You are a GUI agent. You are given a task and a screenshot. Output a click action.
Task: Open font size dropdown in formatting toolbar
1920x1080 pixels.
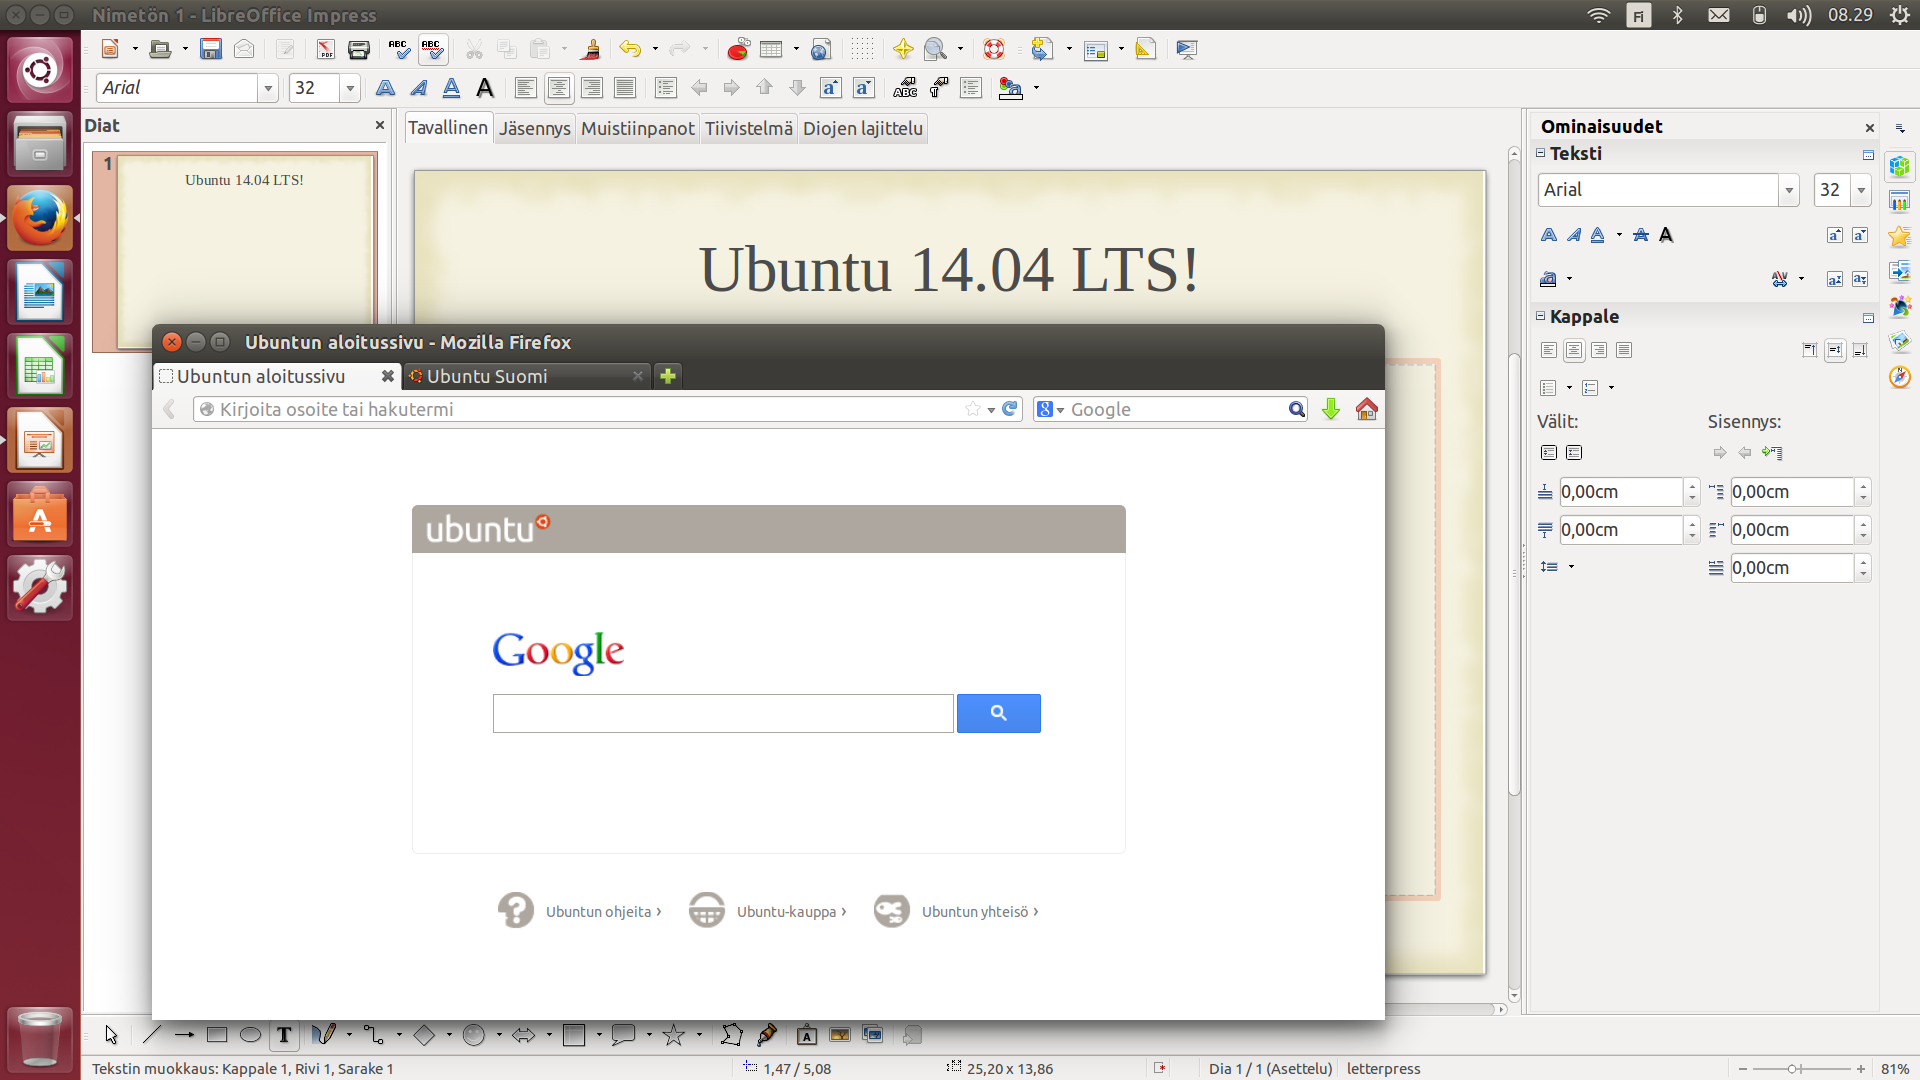coord(350,88)
